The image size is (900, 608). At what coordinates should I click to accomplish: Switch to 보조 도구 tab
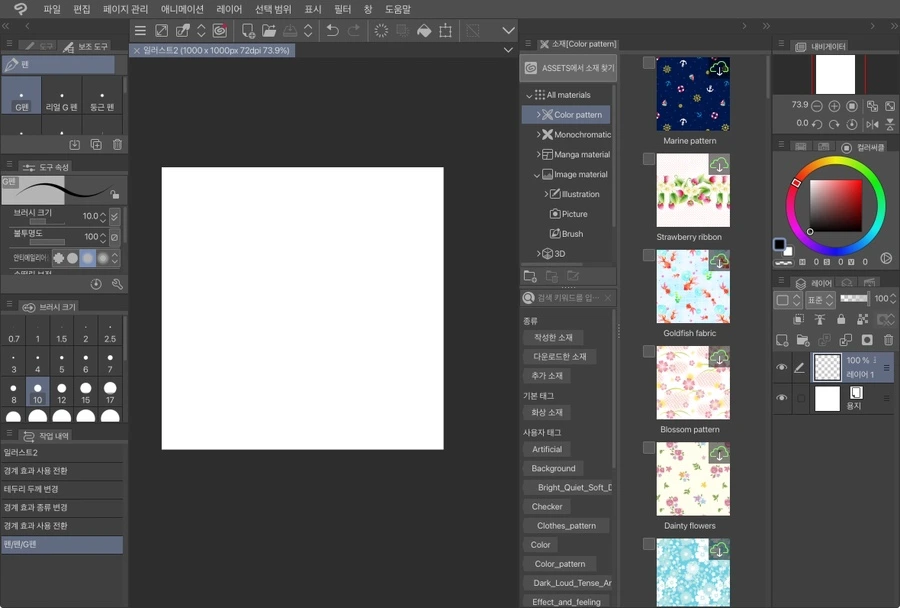tap(85, 47)
